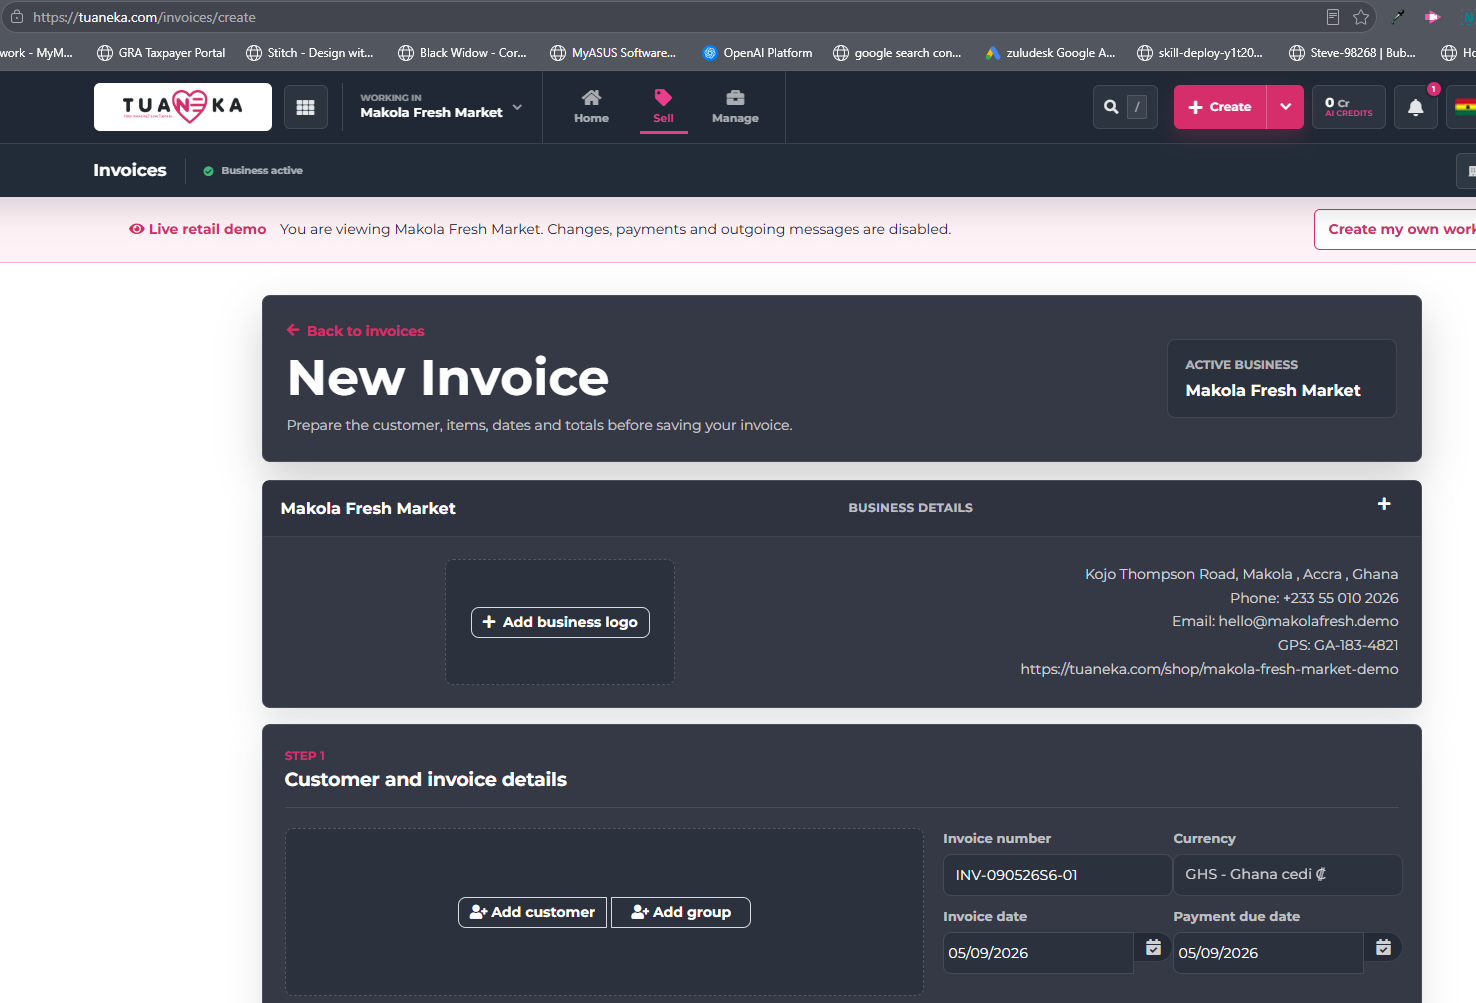Toggle reader view icon in address bar
Screen dimensions: 1476x1003
pos(1333,17)
